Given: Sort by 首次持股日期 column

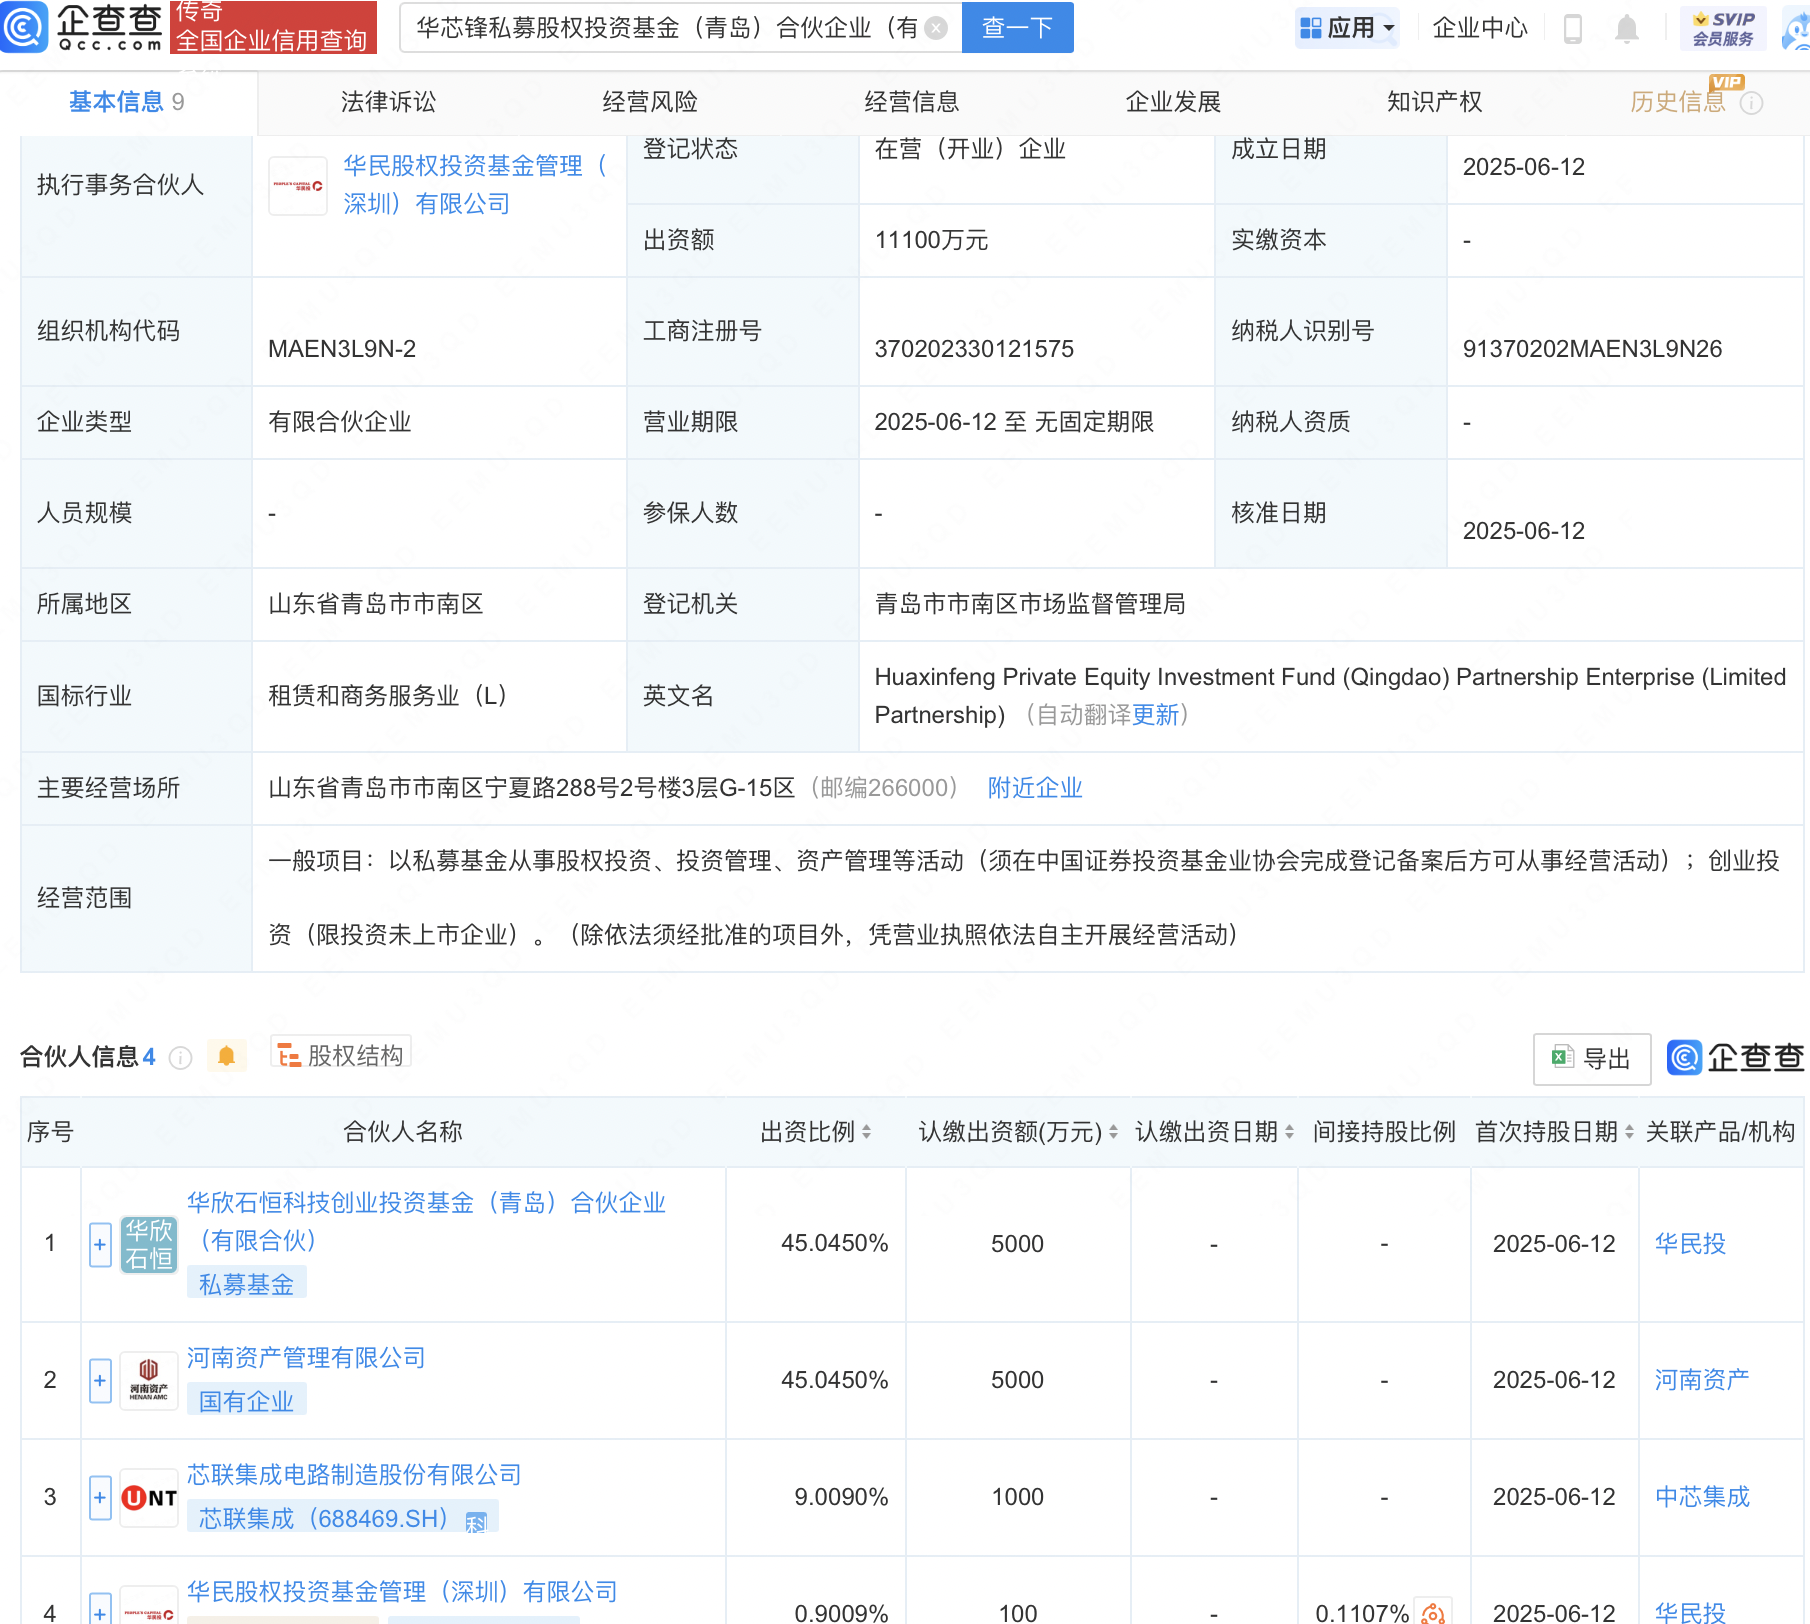Looking at the screenshot, I should click(1629, 1132).
